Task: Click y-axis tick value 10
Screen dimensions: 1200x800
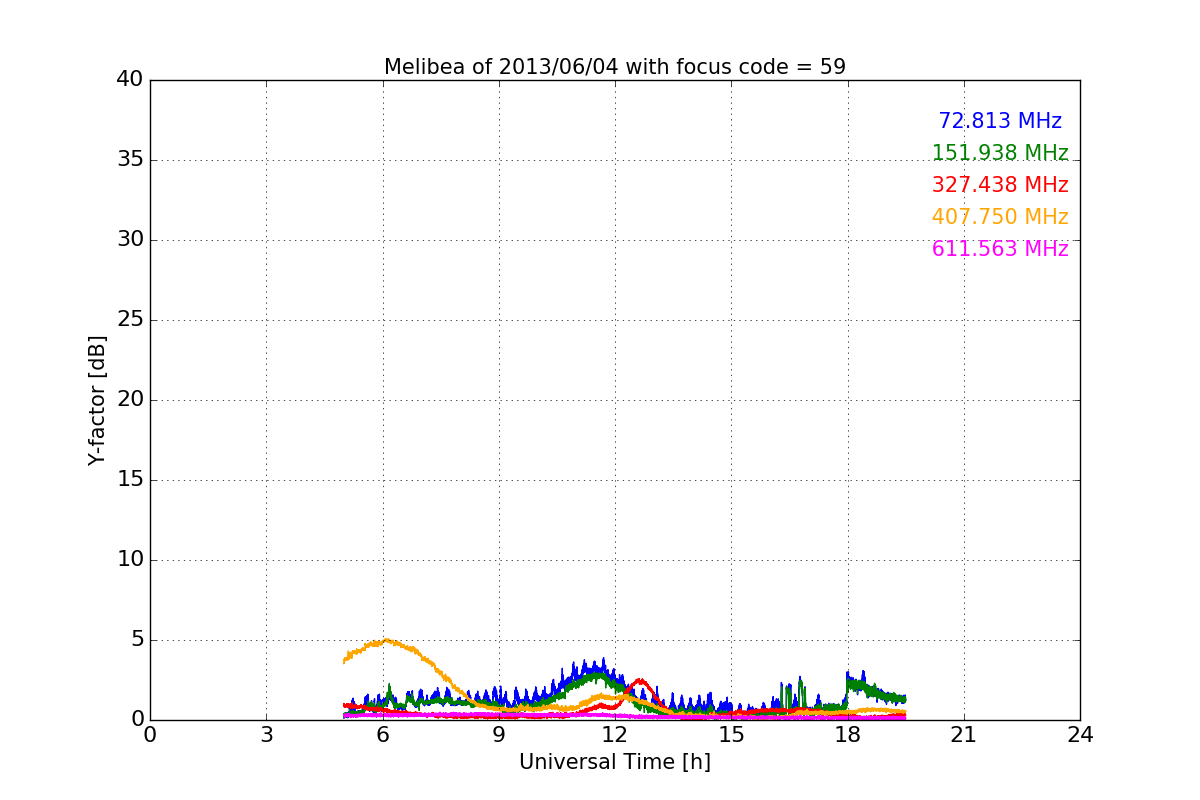Action: click(x=130, y=559)
